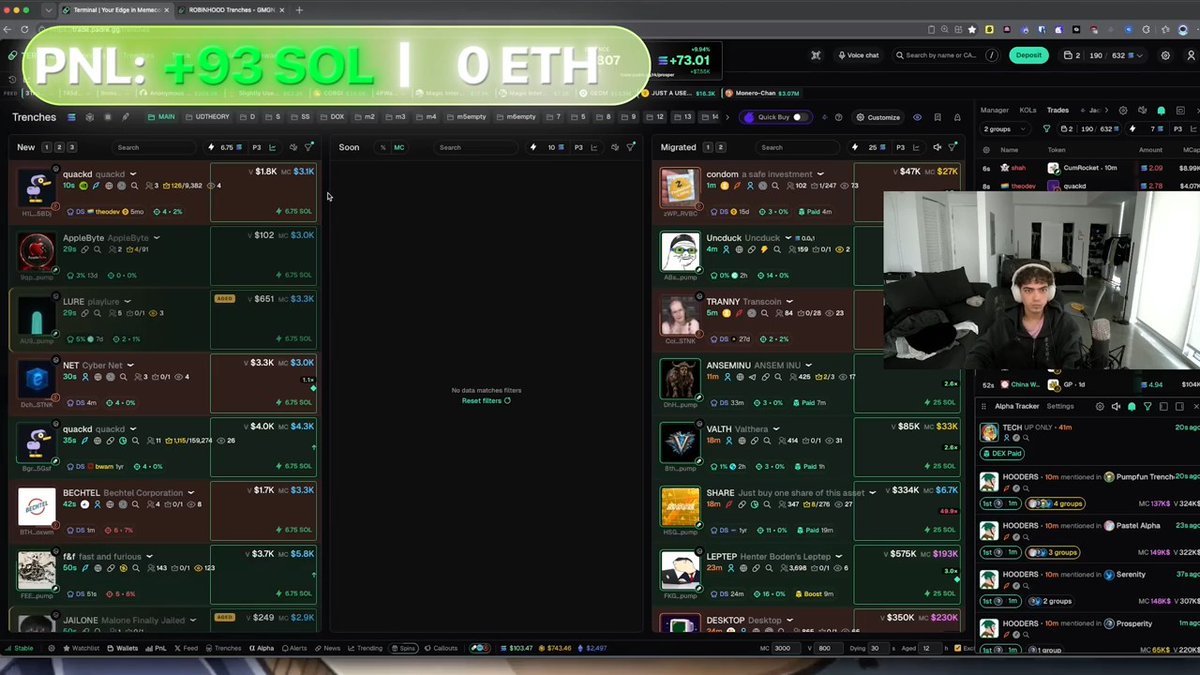The height and width of the screenshot is (675, 1200).
Task: Open the Unduck token thumbnail
Action: 680,251
